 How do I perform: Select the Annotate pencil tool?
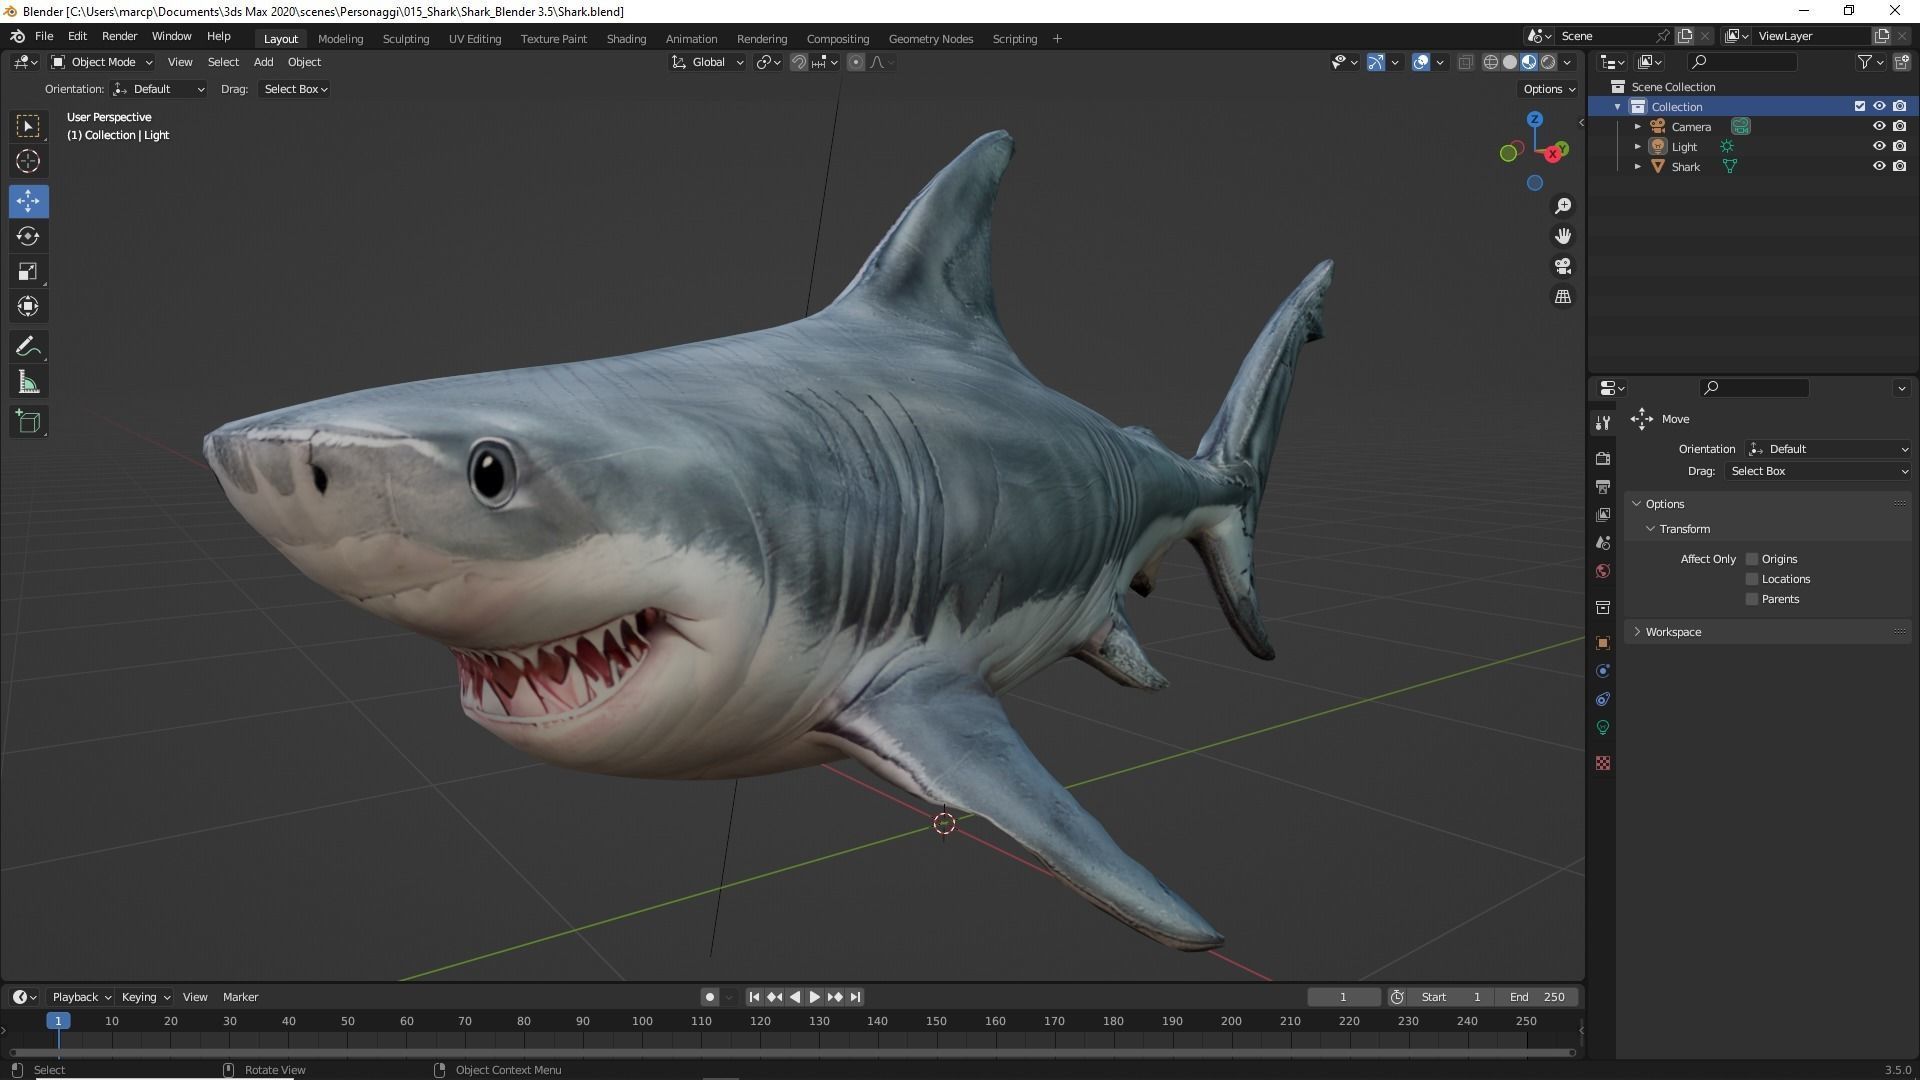point(28,347)
